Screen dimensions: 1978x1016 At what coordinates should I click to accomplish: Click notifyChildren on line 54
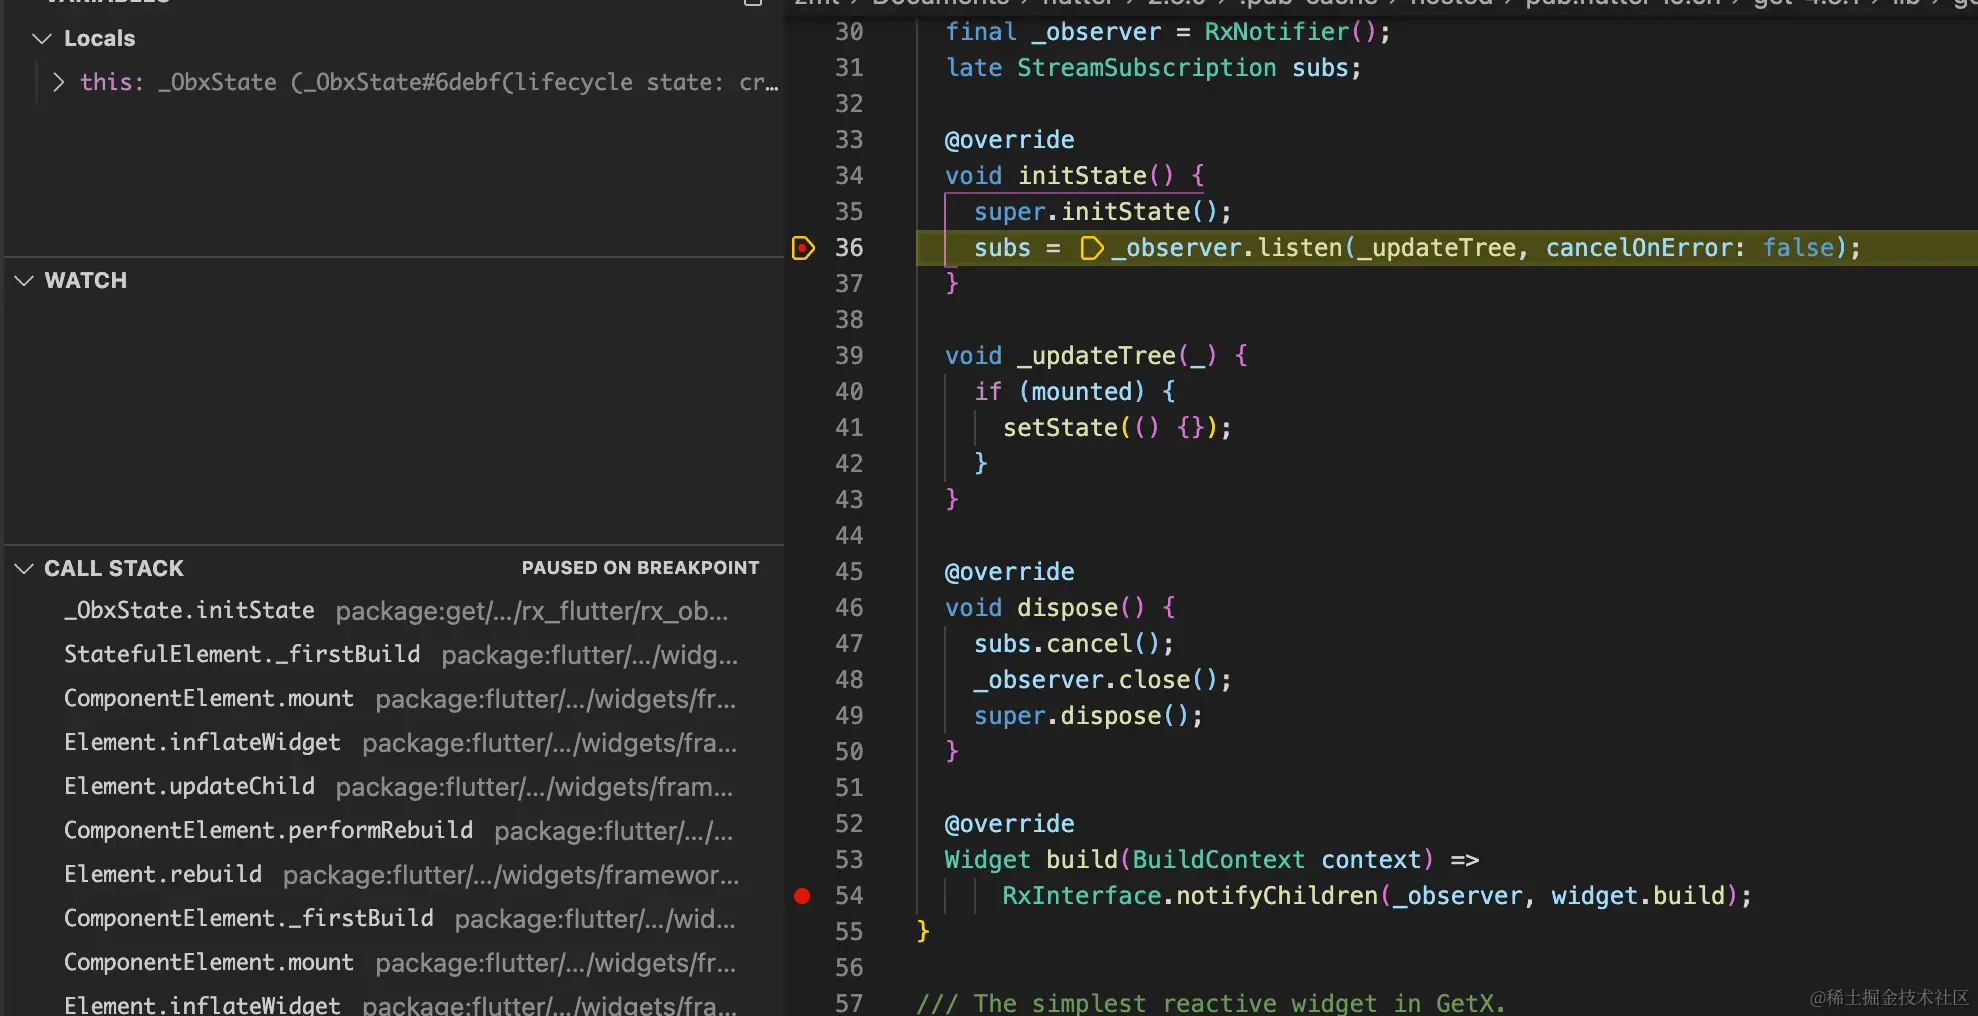click(x=1277, y=896)
